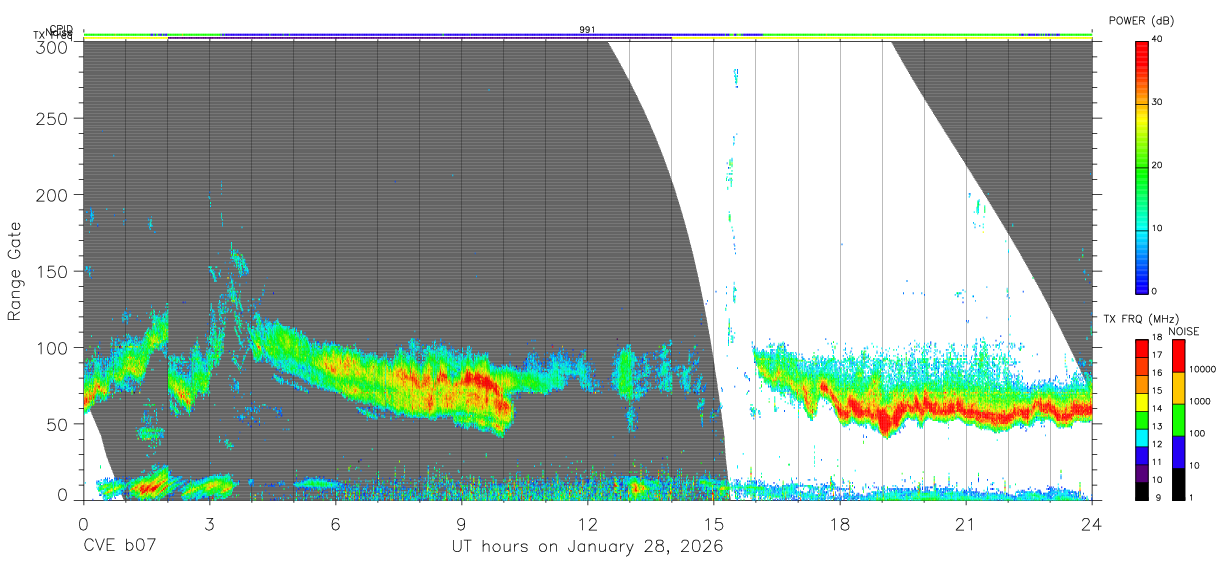Click the 6 hour tick label
The width and height of the screenshot is (1228, 567).
[335, 524]
